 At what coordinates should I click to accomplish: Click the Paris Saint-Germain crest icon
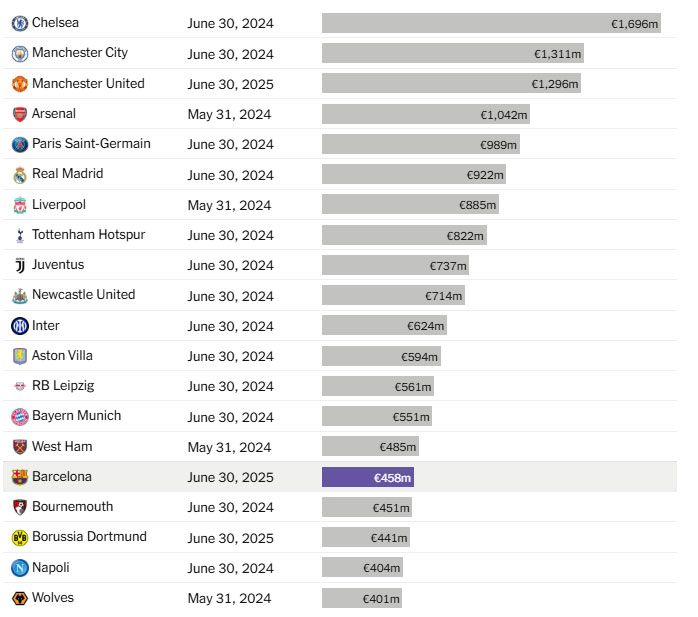pyautogui.click(x=20, y=144)
